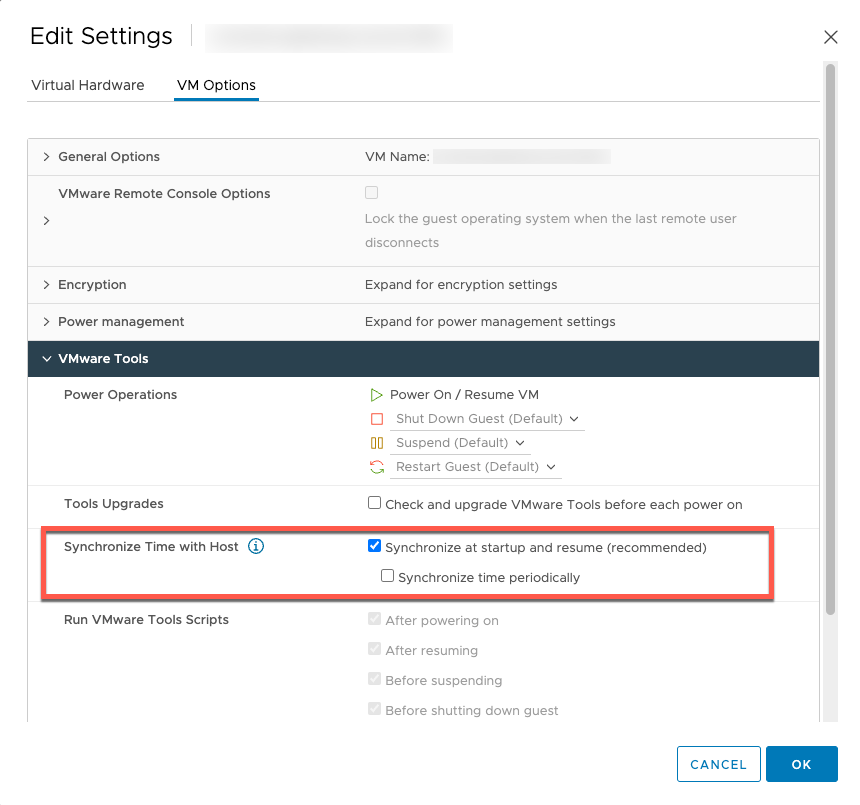Image resolution: width=860 pixels, height=805 pixels.
Task: Open the Synchronize Time with Host info tooltip icon
Action: (256, 546)
